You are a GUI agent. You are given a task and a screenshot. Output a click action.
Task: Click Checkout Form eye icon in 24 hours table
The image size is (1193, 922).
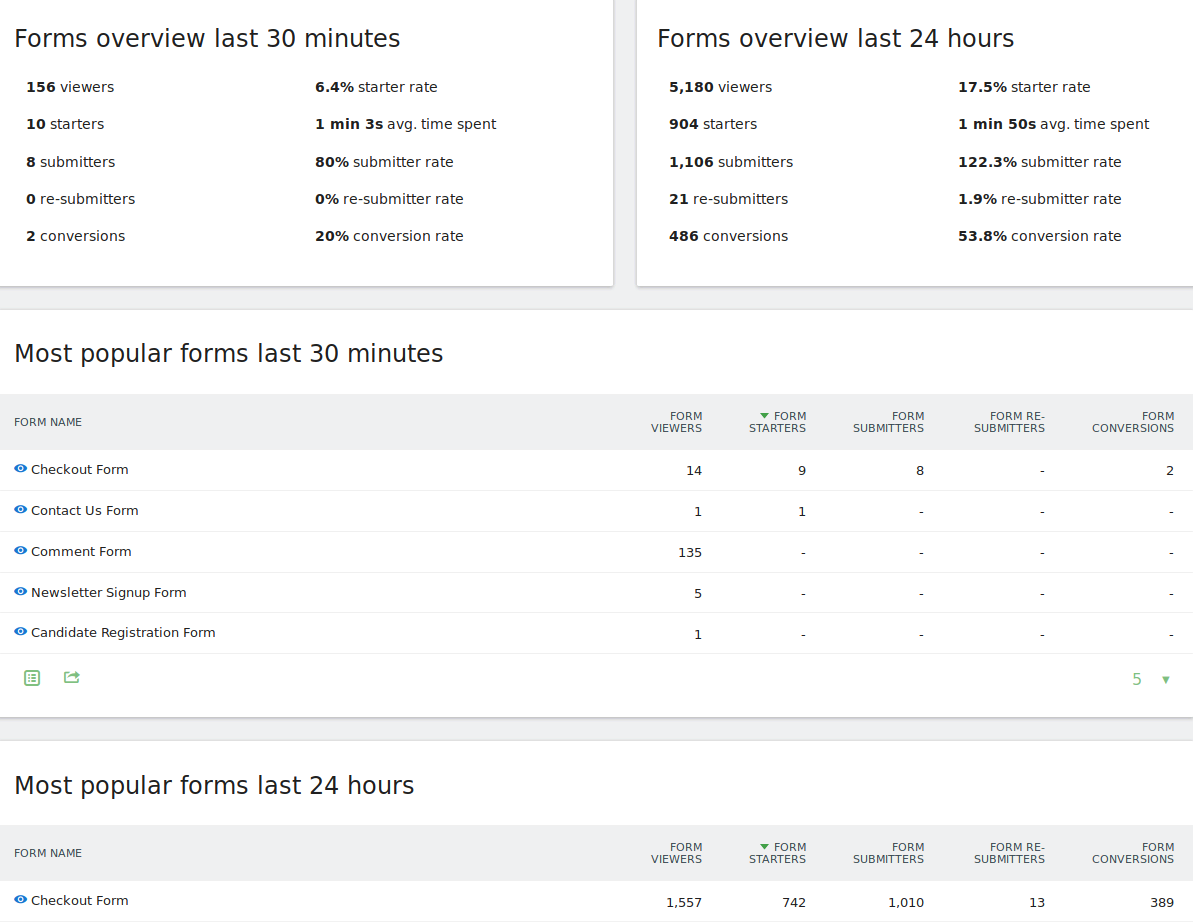pos(20,900)
